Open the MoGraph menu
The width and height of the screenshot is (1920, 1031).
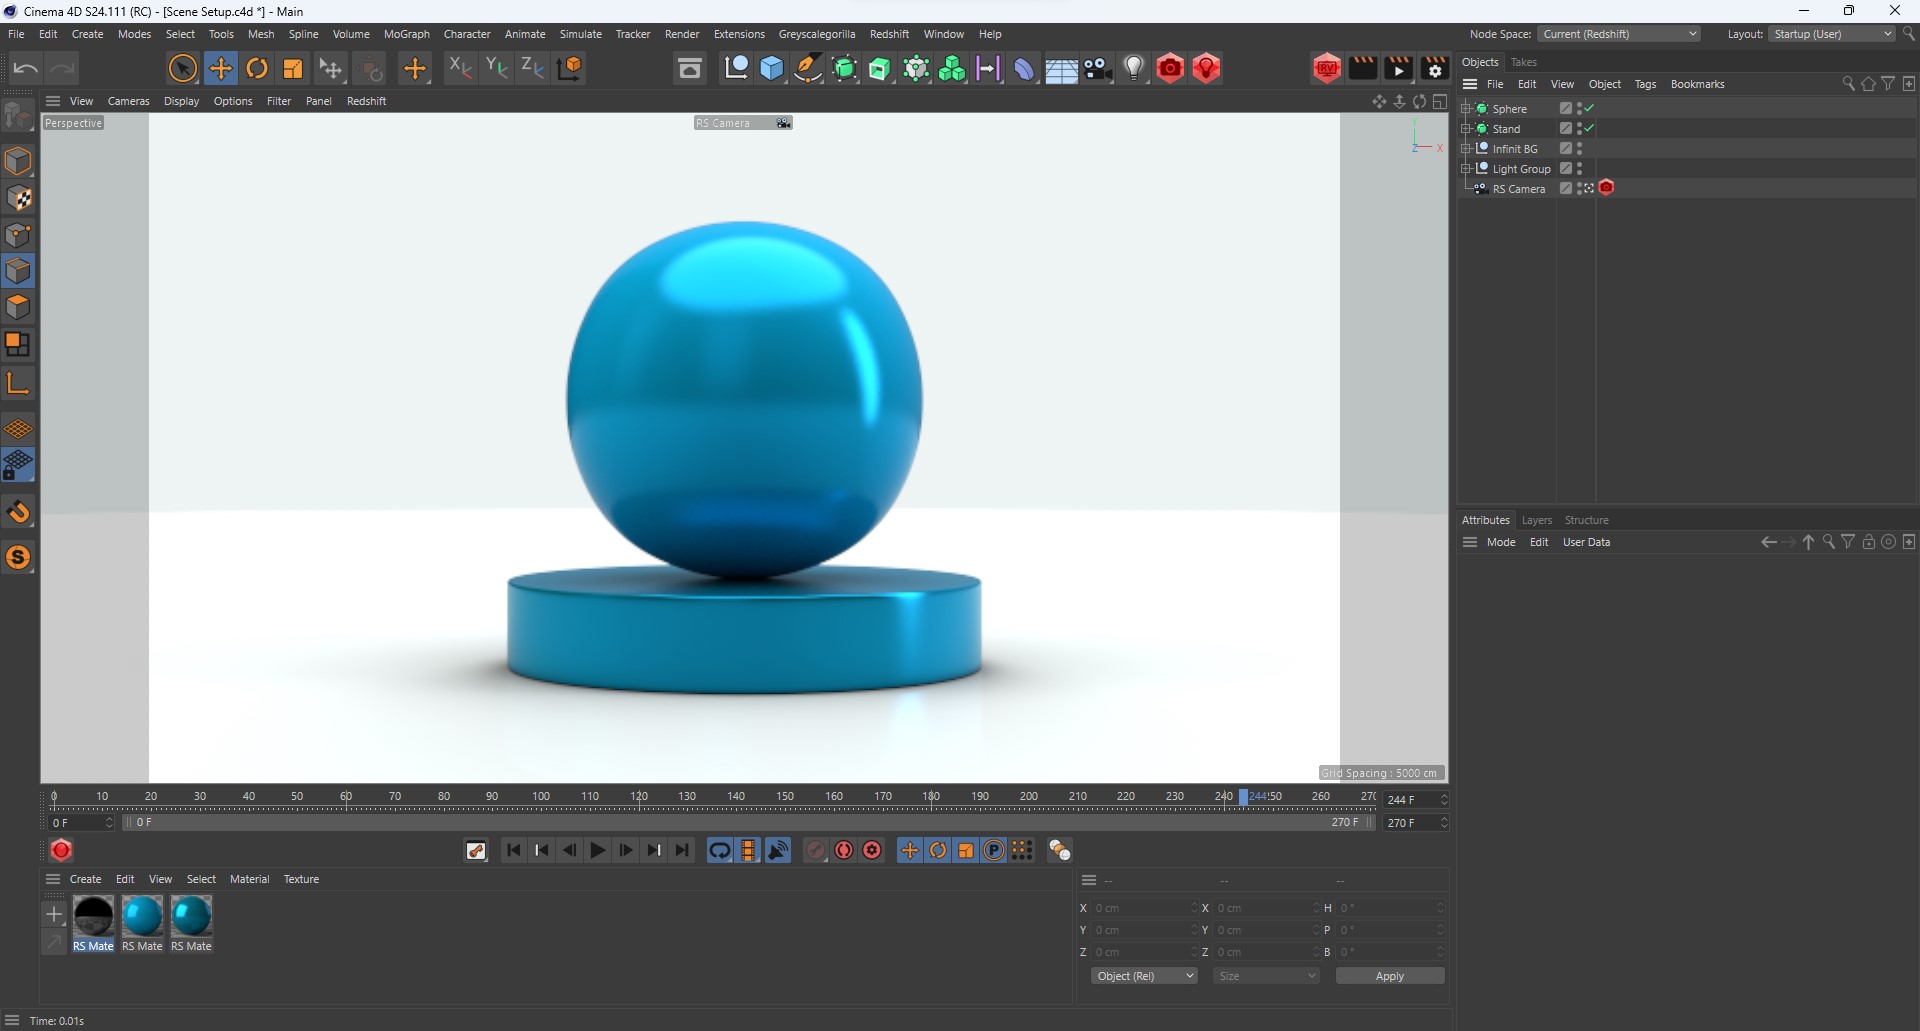coord(406,33)
